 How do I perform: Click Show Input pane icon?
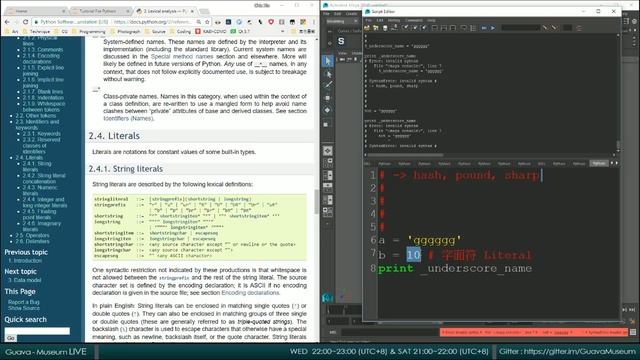444,28
